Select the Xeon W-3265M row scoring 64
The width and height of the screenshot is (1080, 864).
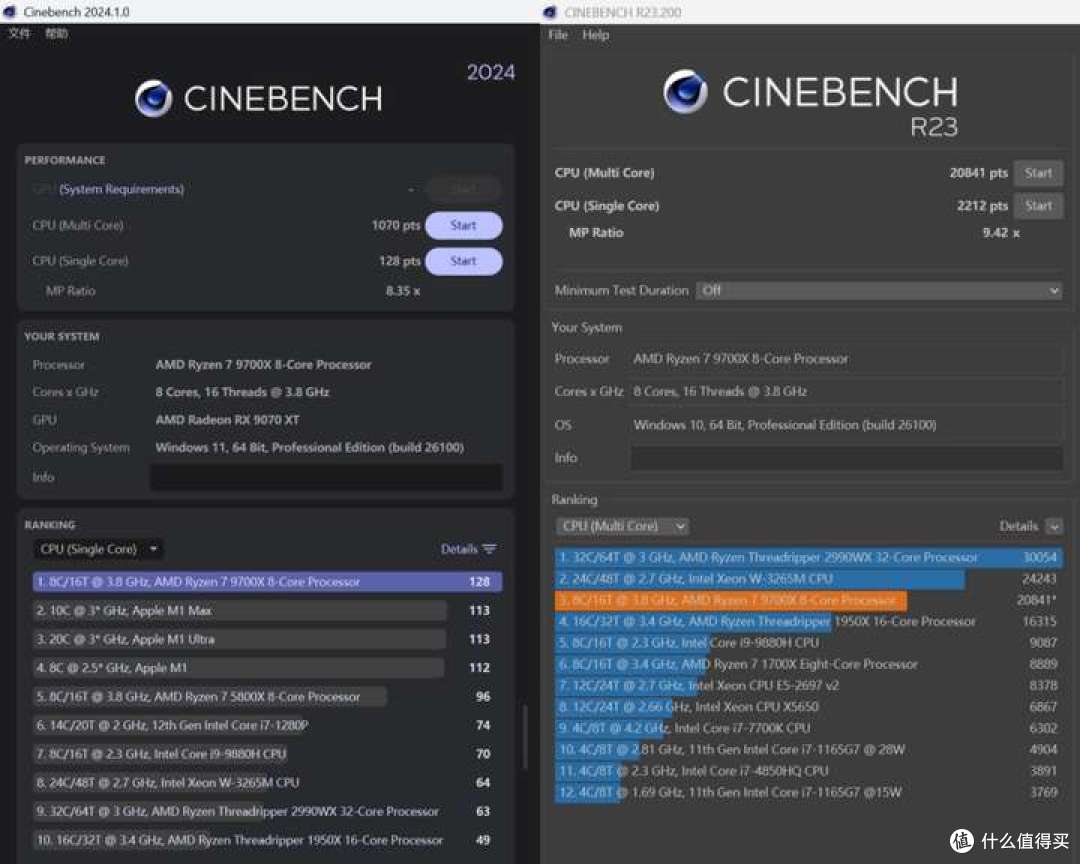(x=267, y=783)
